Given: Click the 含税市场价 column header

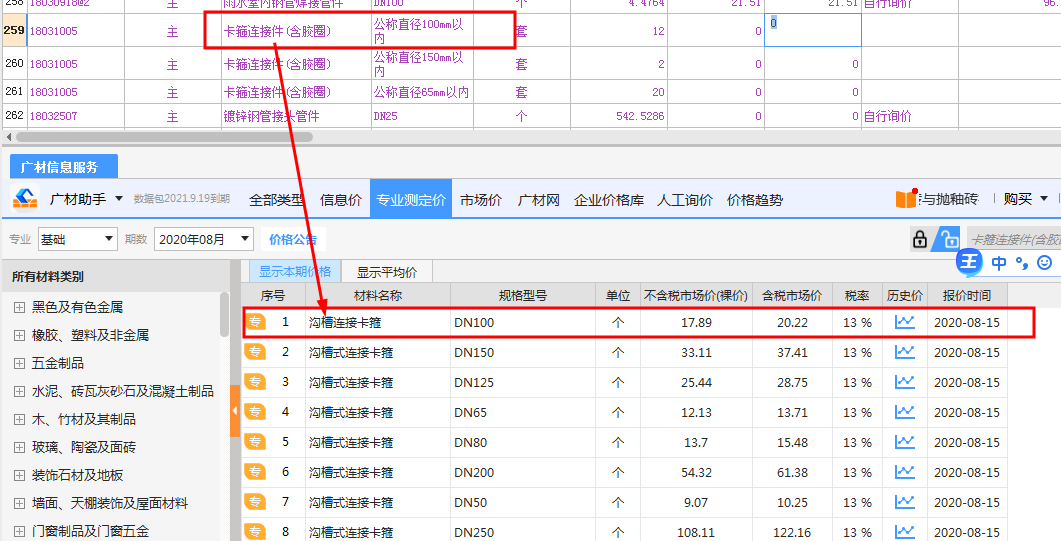Looking at the screenshot, I should pyautogui.click(x=792, y=296).
